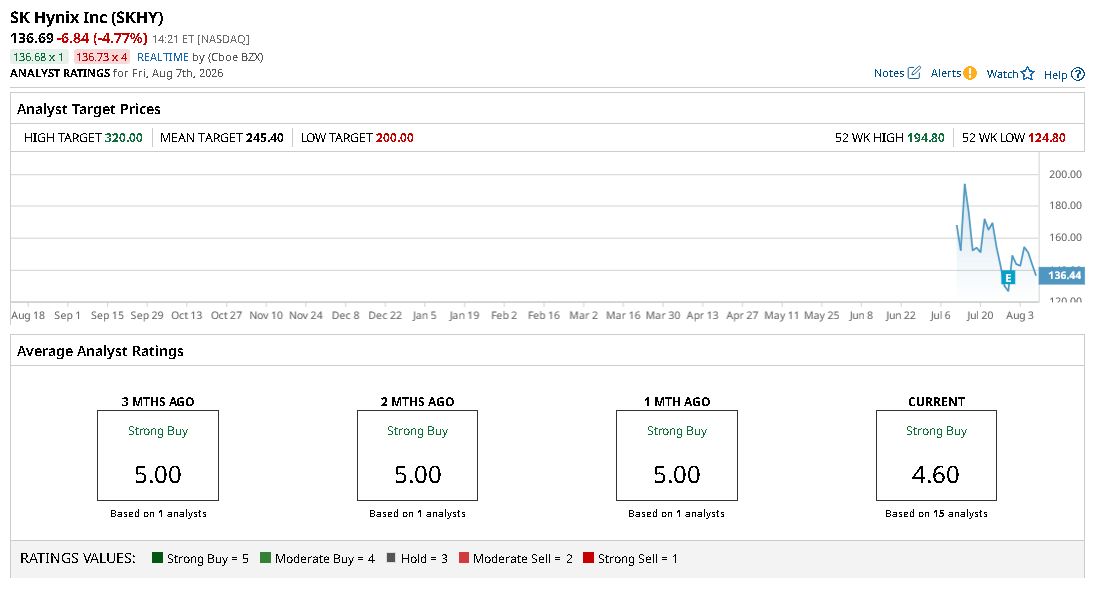Screen dimensions: 1101x592
Task: Click the ask quote 136.73 x 4
Action: 102,57
